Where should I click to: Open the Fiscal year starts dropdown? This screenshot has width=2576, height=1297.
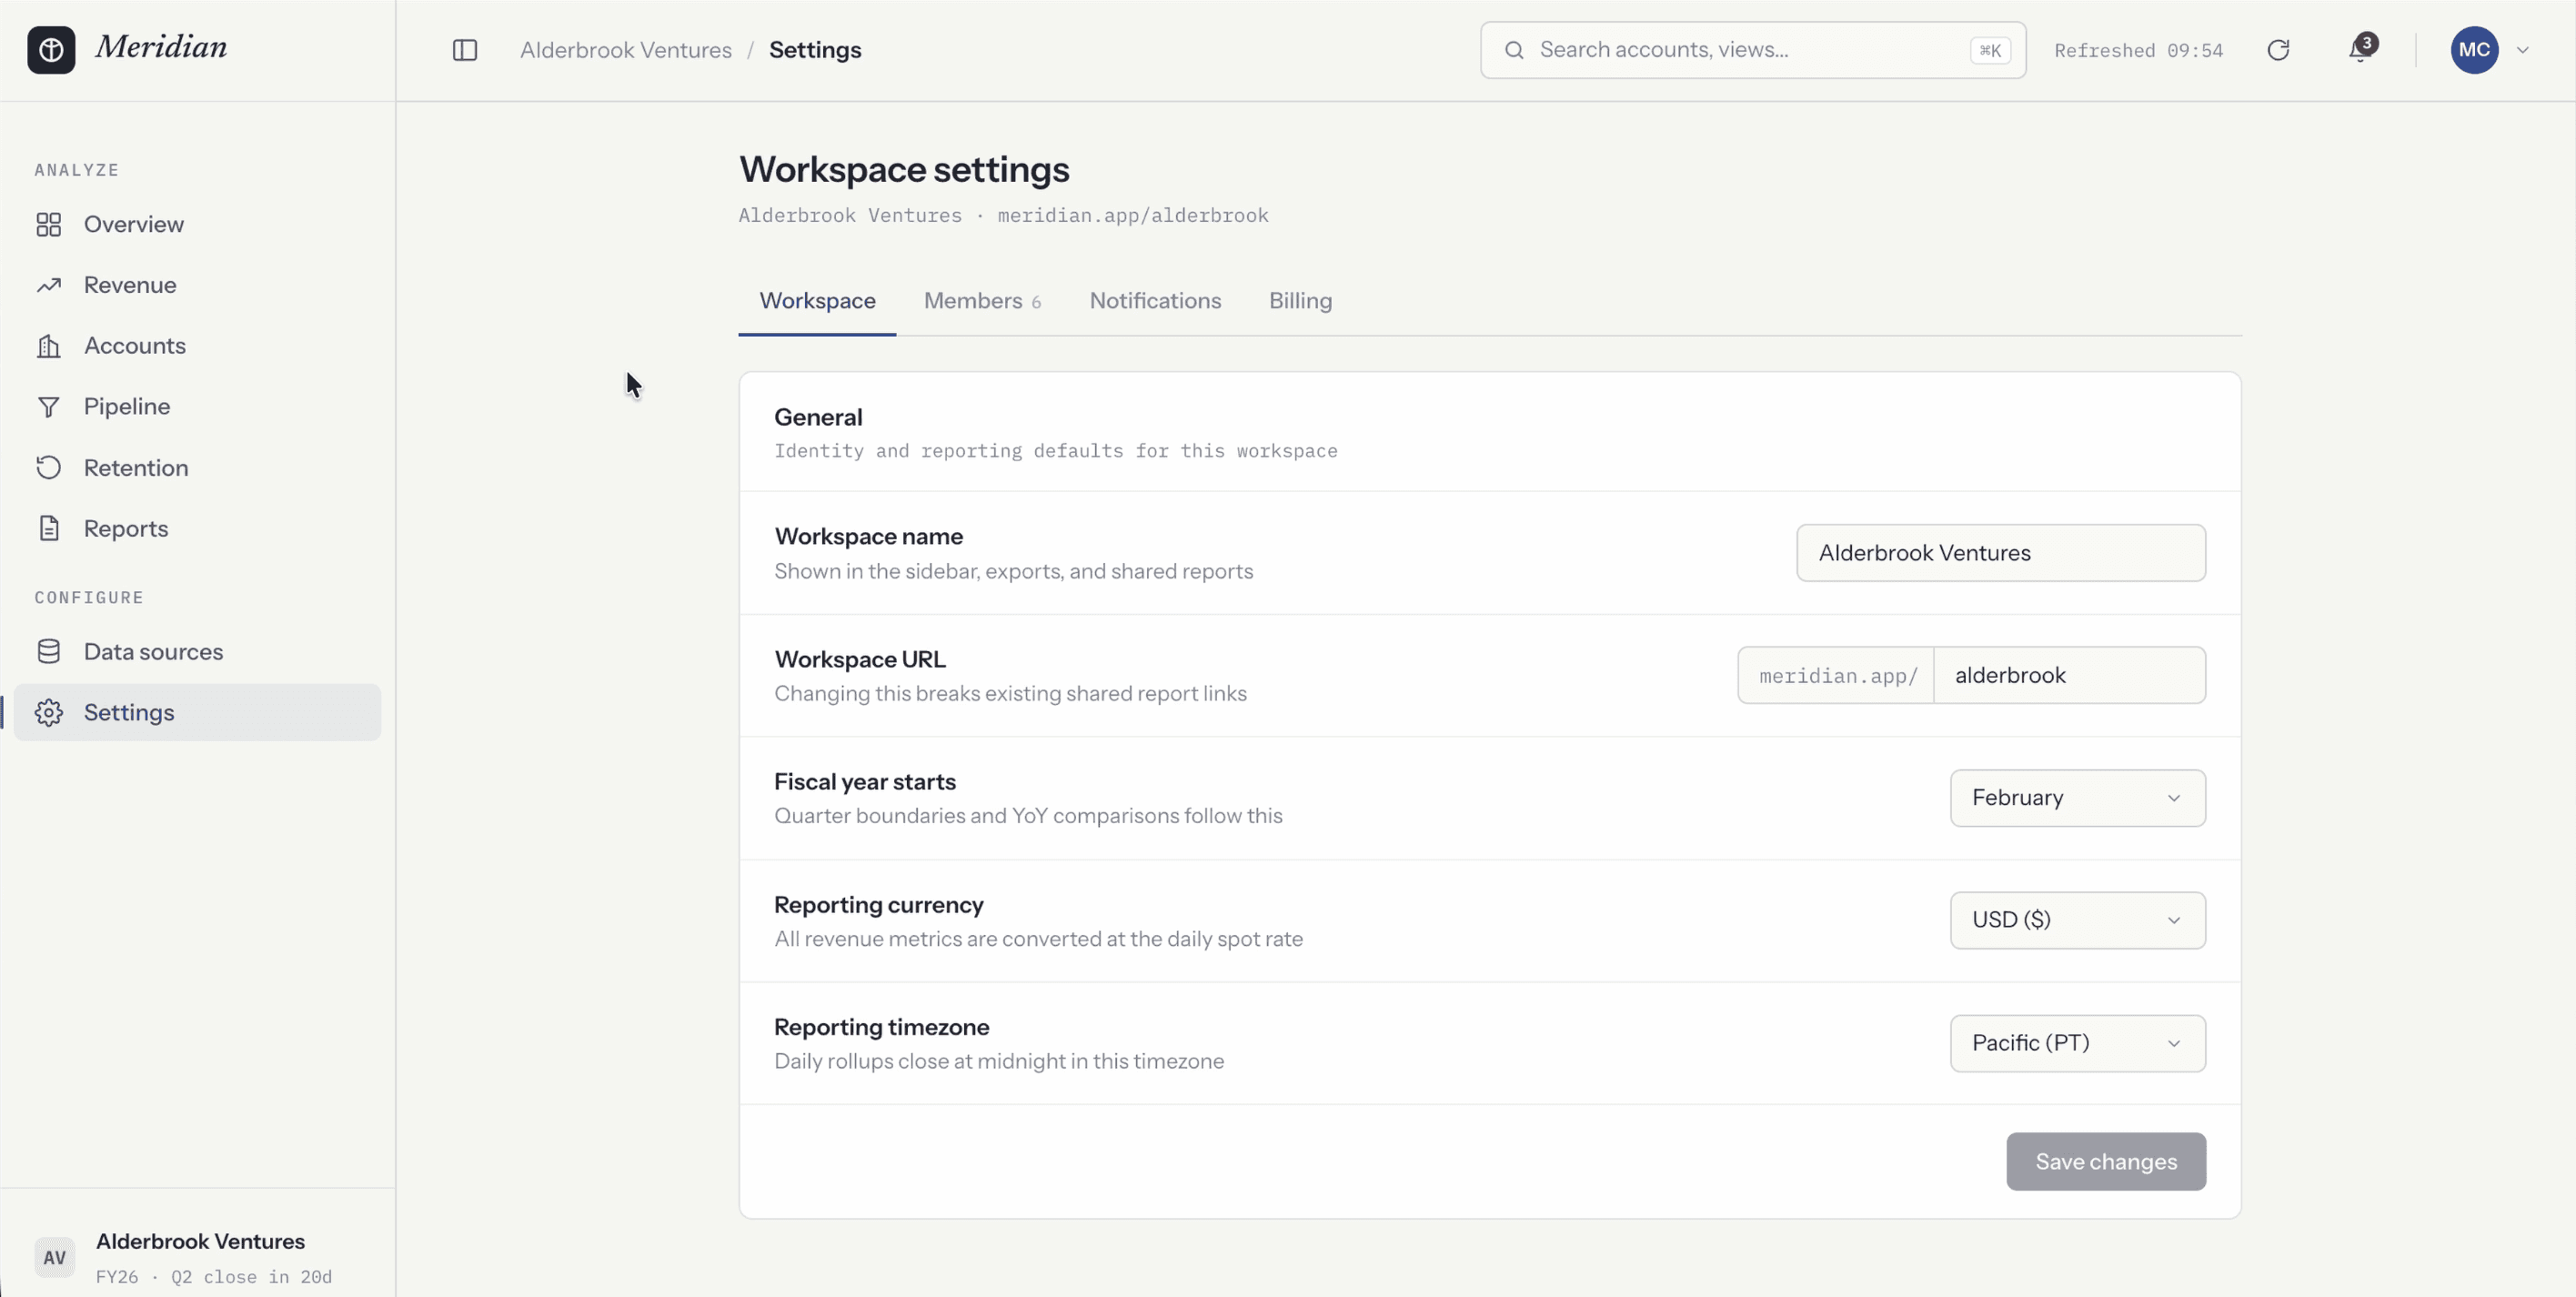pyautogui.click(x=2078, y=798)
